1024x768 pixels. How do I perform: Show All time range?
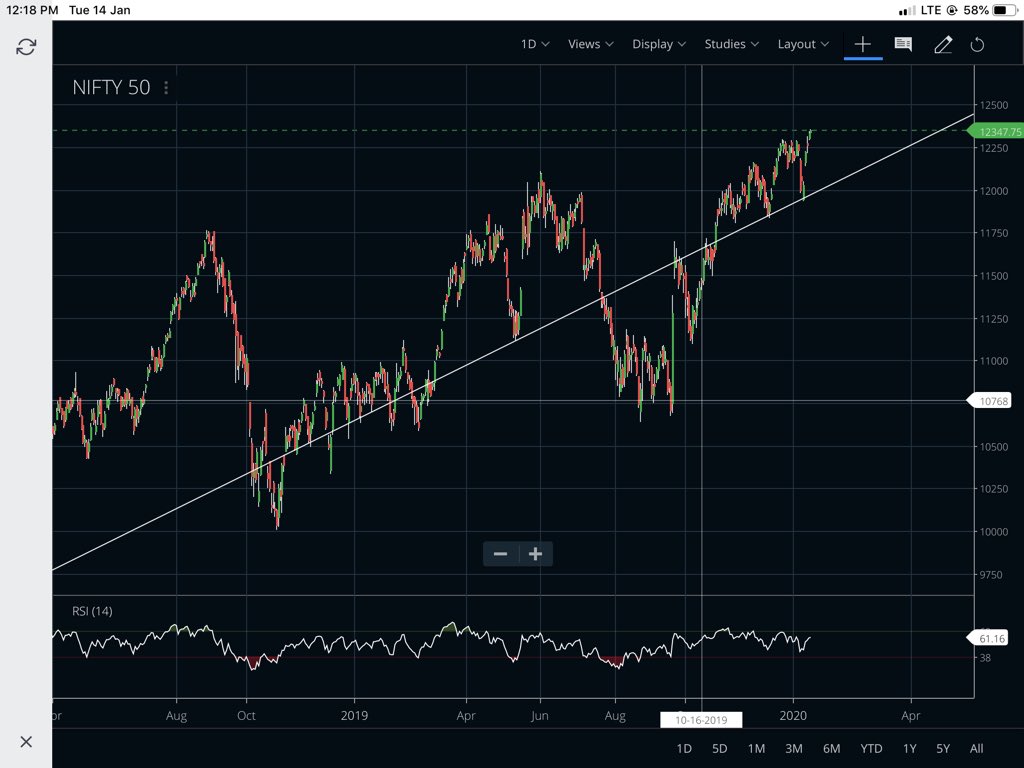point(976,748)
